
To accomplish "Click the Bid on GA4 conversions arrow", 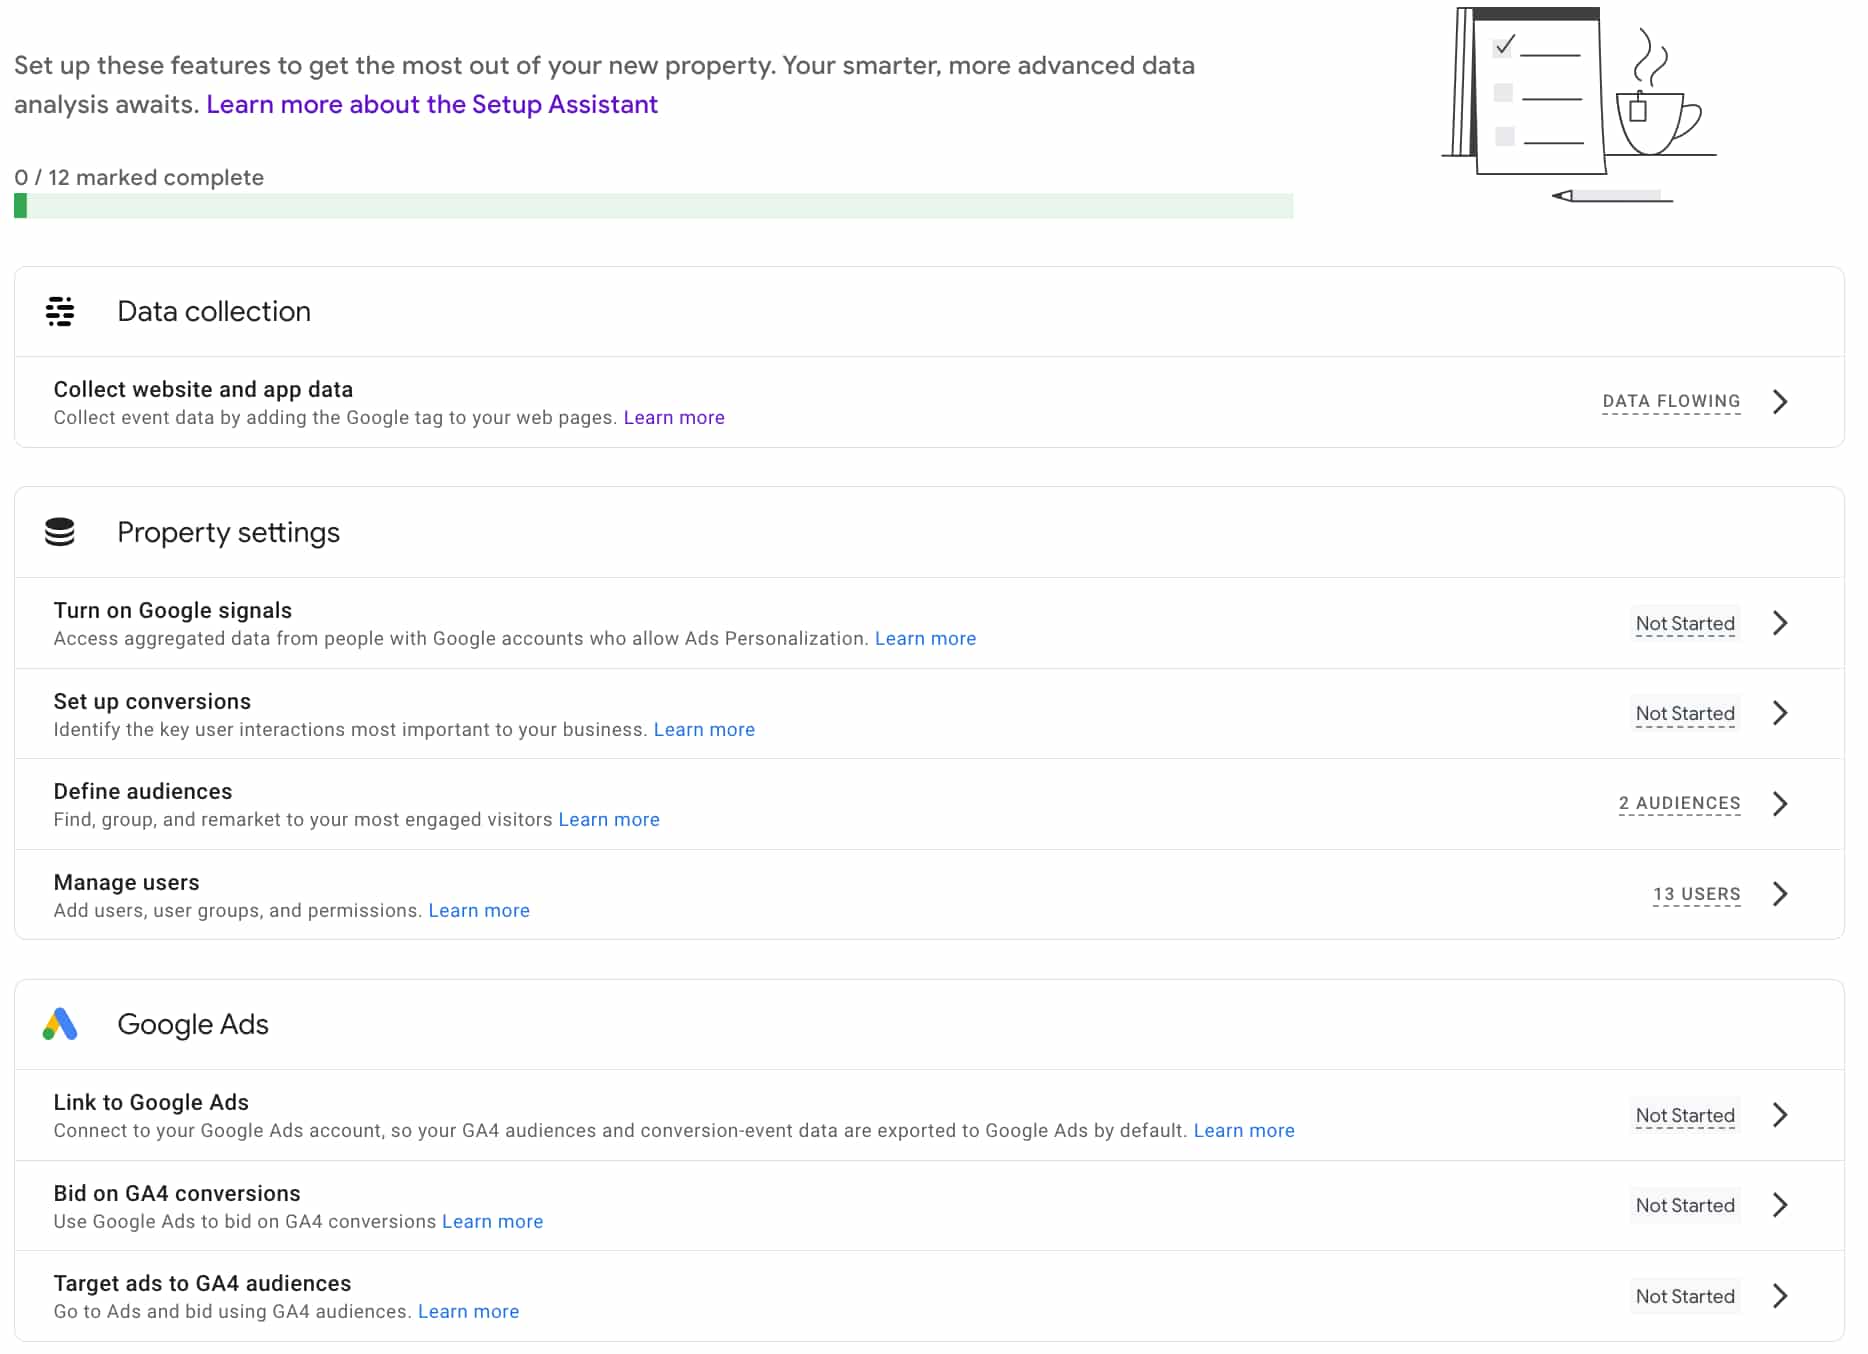I will pyautogui.click(x=1780, y=1205).
